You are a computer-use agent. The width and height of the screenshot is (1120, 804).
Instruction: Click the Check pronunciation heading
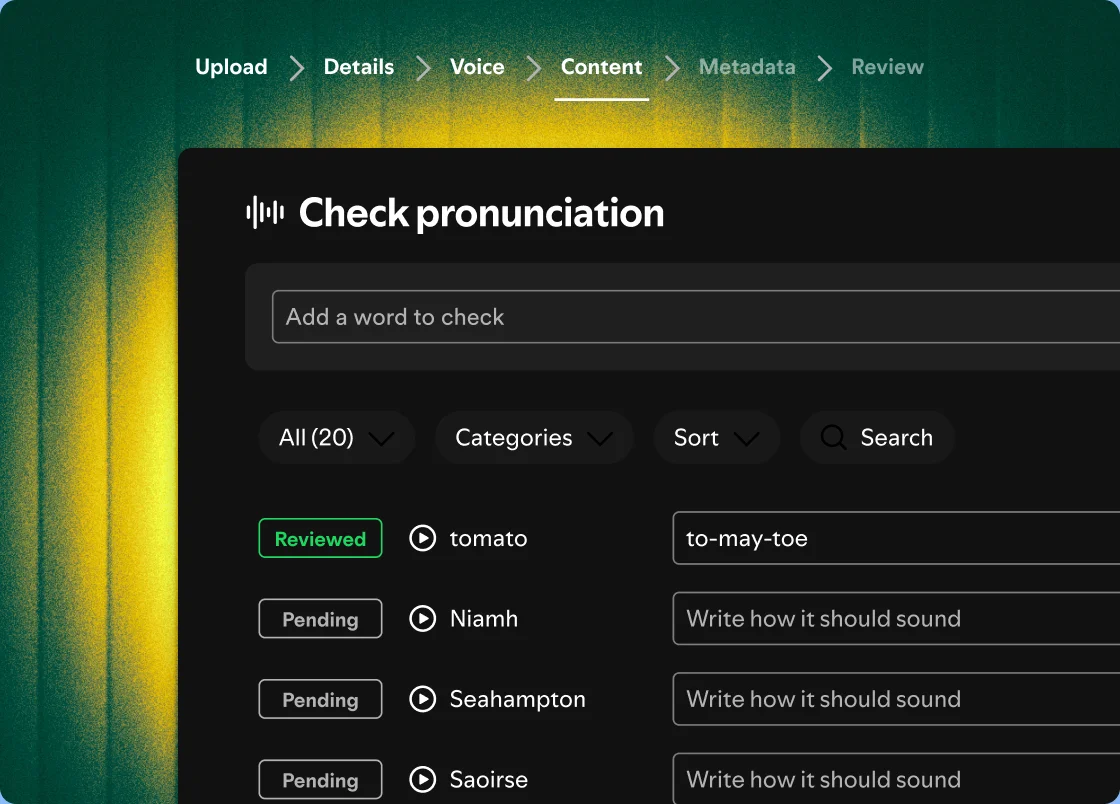[481, 213]
